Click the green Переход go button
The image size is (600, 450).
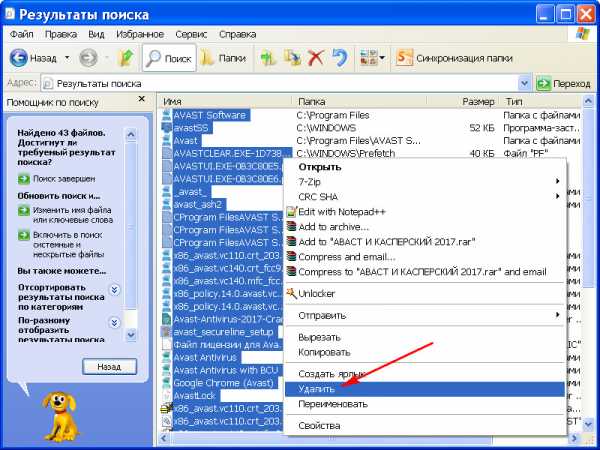563,83
